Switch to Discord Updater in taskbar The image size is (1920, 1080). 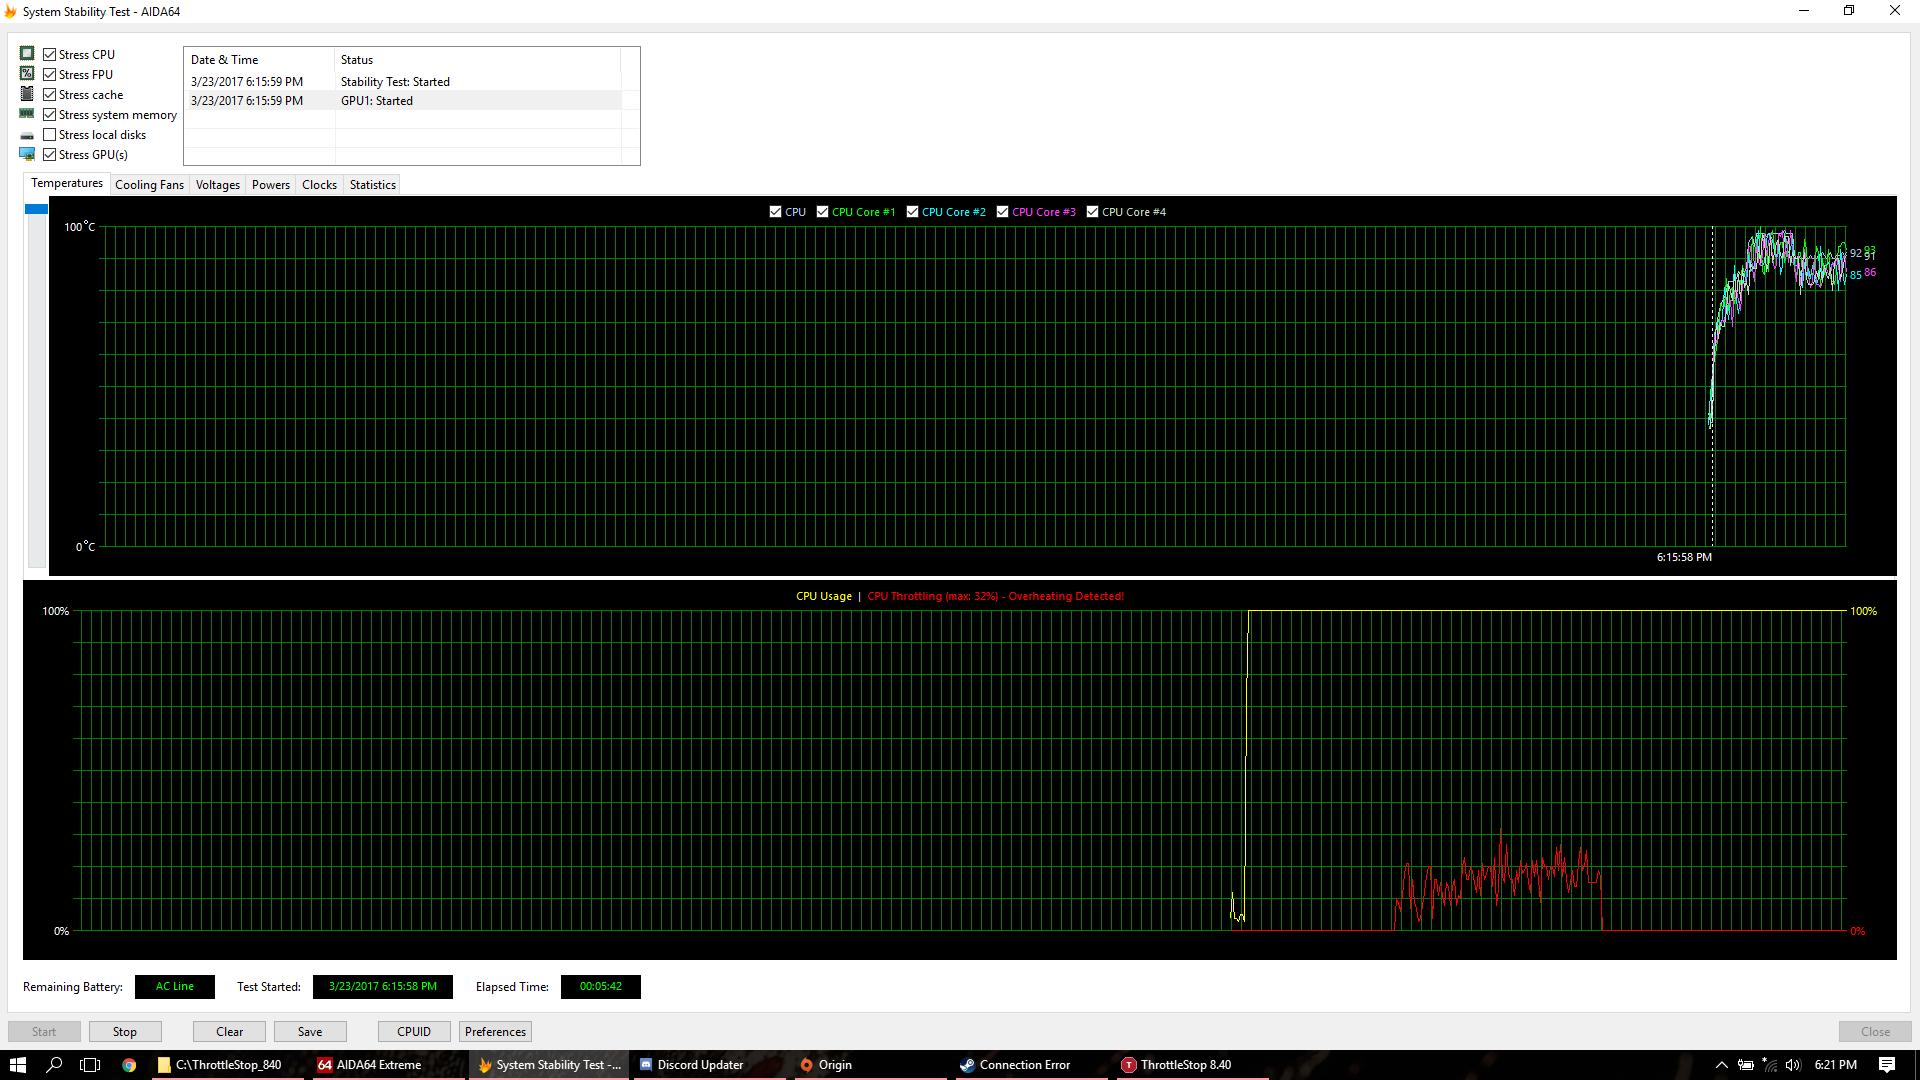coord(708,1065)
